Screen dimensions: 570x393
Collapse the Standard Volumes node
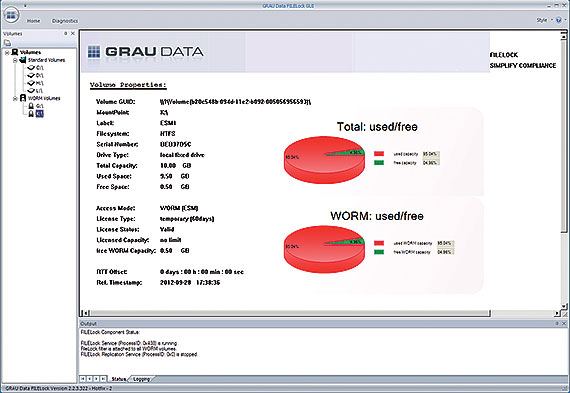pos(15,60)
